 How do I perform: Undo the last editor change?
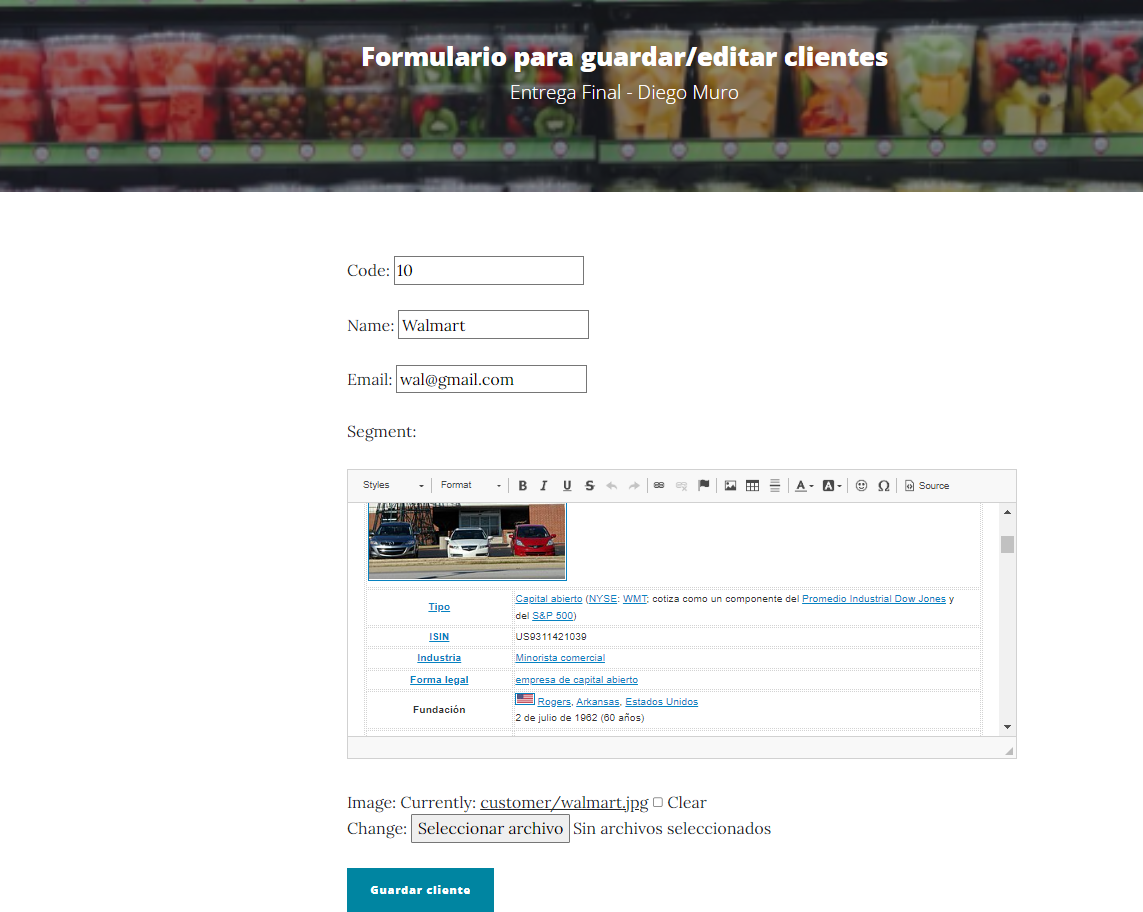(x=611, y=485)
